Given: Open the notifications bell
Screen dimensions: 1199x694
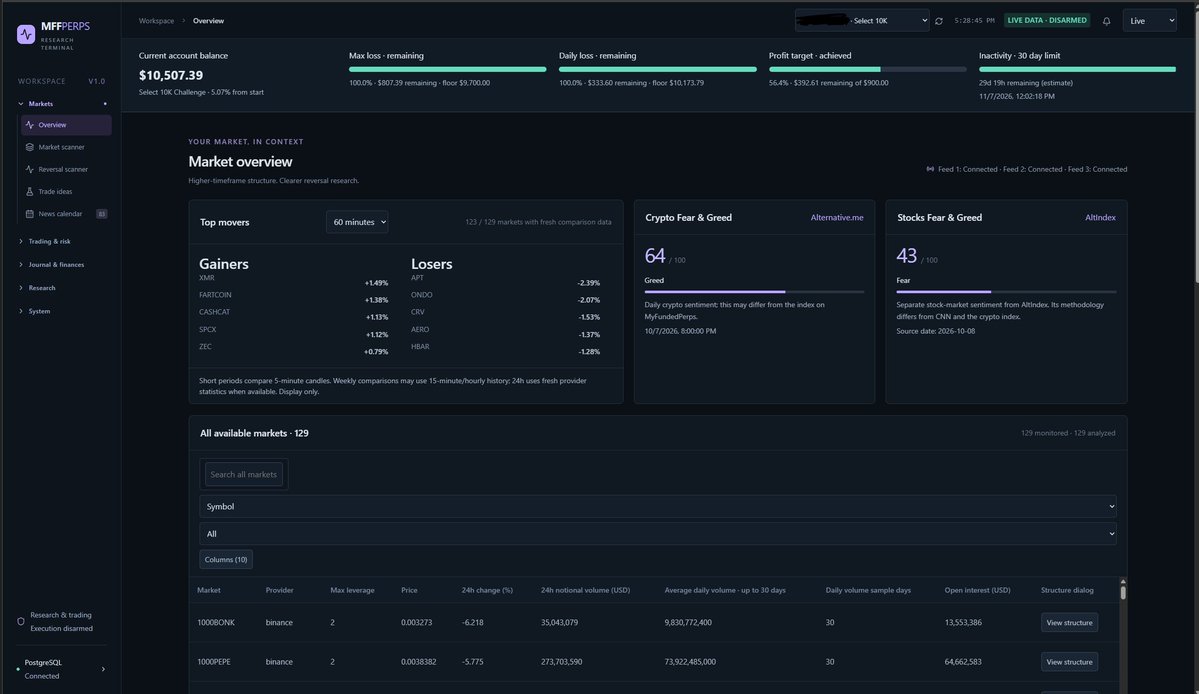Looking at the screenshot, I should pyautogui.click(x=1106, y=21).
